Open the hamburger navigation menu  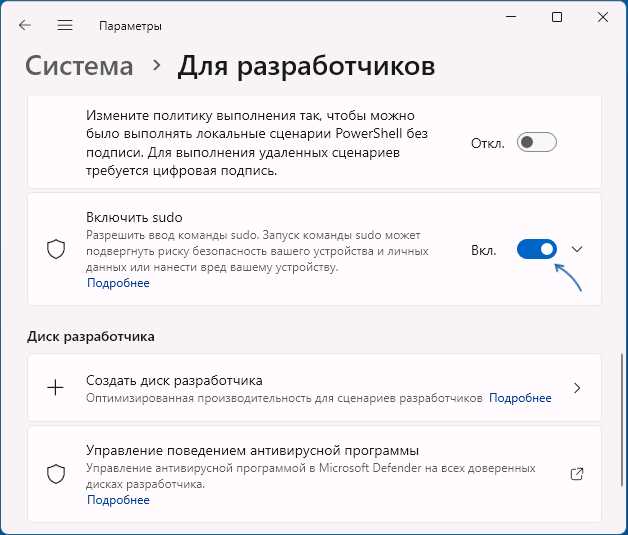pyautogui.click(x=64, y=25)
